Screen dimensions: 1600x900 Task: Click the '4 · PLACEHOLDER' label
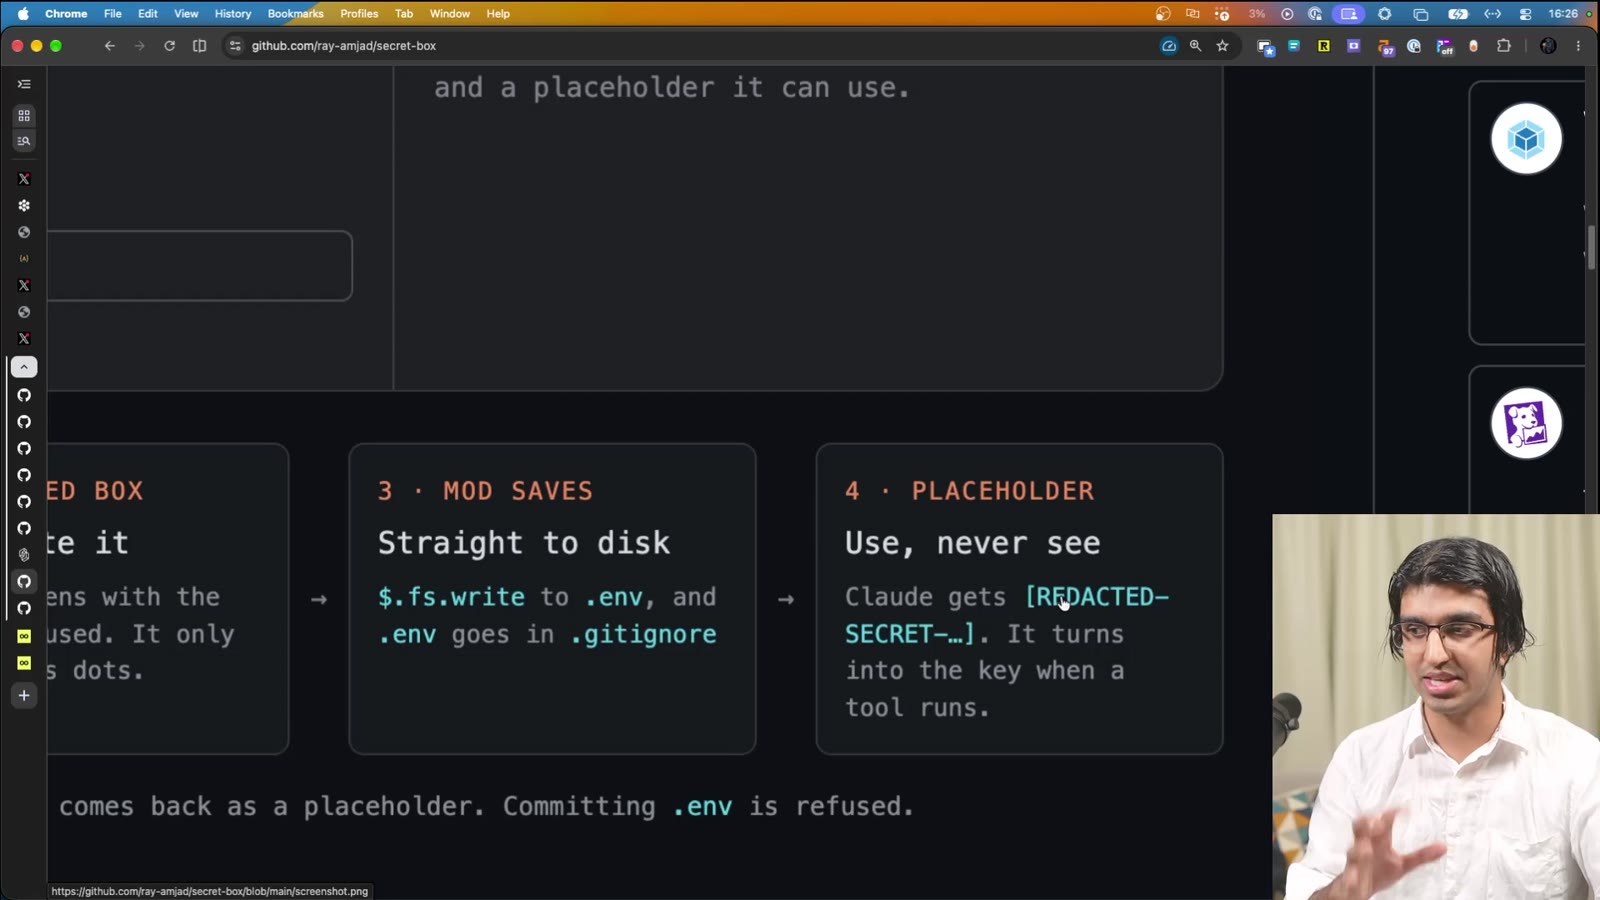969,491
